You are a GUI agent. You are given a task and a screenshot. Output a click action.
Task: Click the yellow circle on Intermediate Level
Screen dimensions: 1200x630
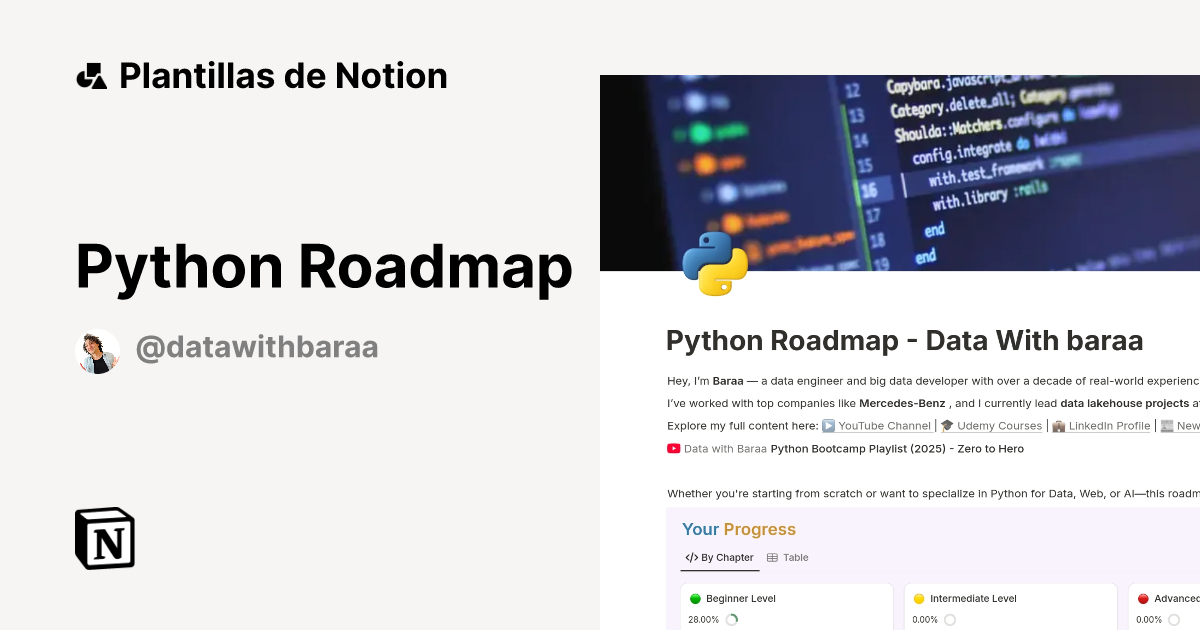coord(919,599)
